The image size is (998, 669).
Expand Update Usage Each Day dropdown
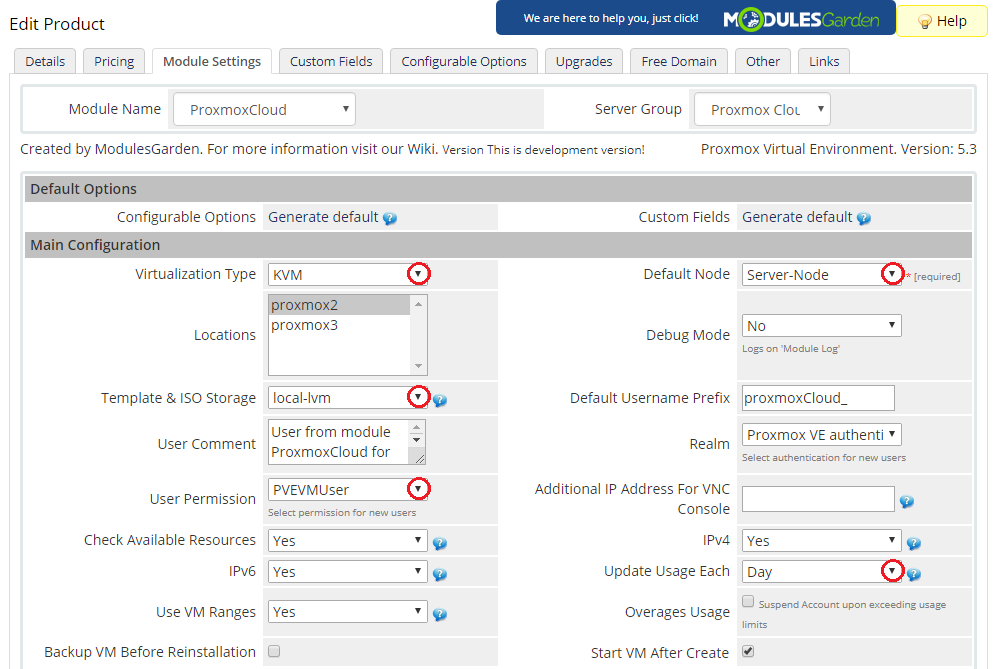point(822,572)
